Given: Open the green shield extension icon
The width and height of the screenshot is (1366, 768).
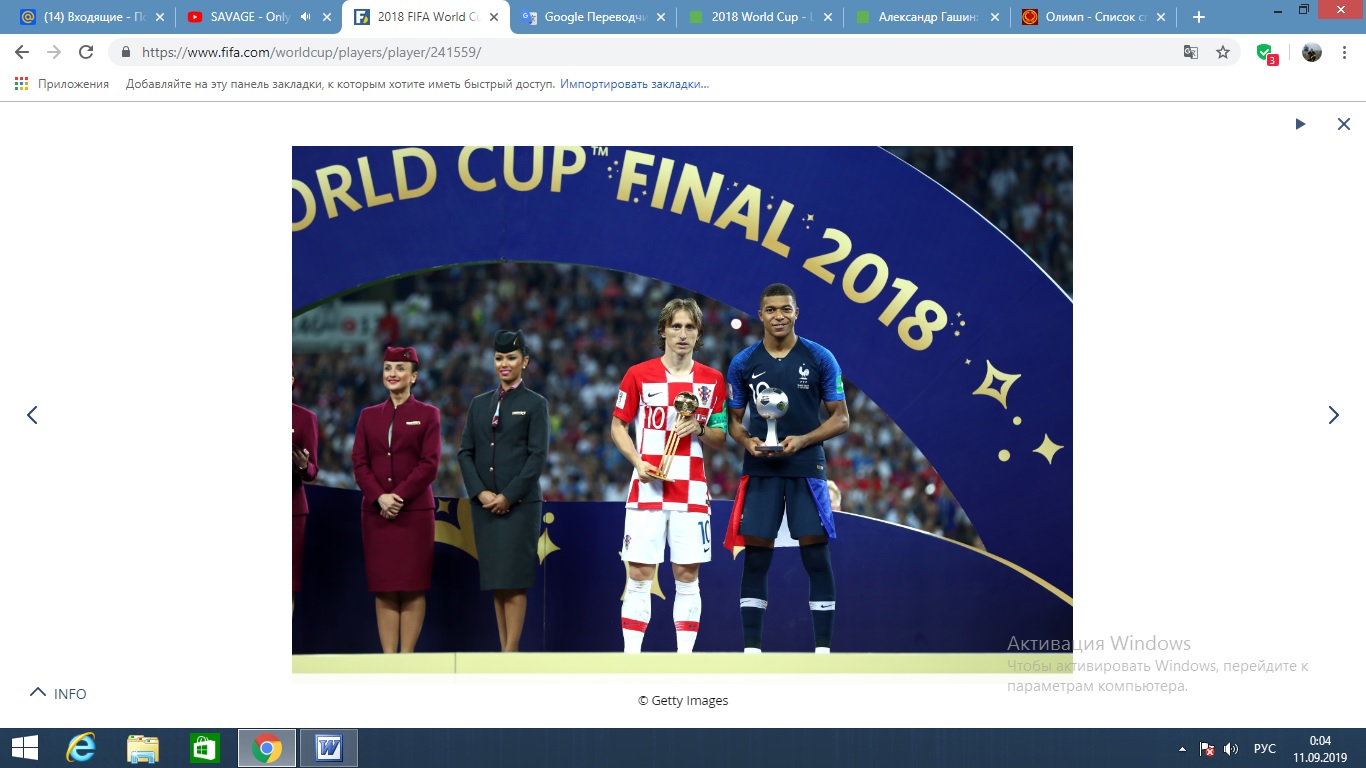Looking at the screenshot, I should pyautogui.click(x=1266, y=53).
